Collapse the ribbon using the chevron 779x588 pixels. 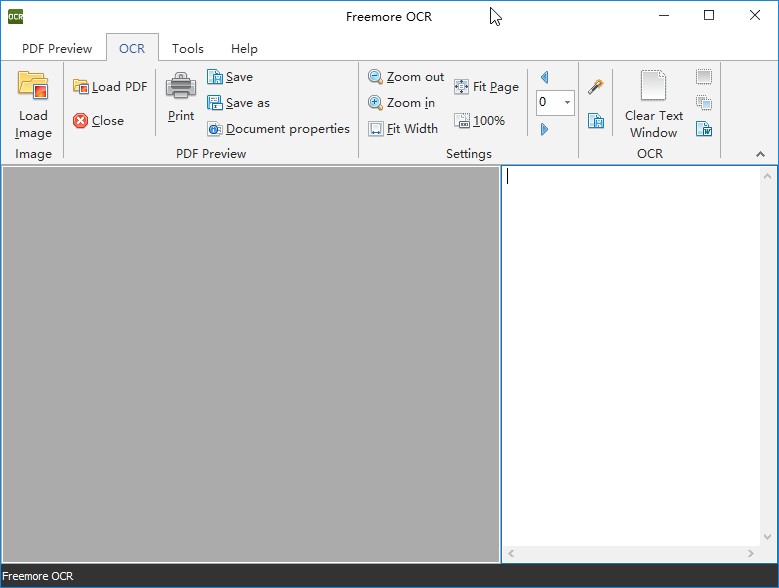pos(760,154)
